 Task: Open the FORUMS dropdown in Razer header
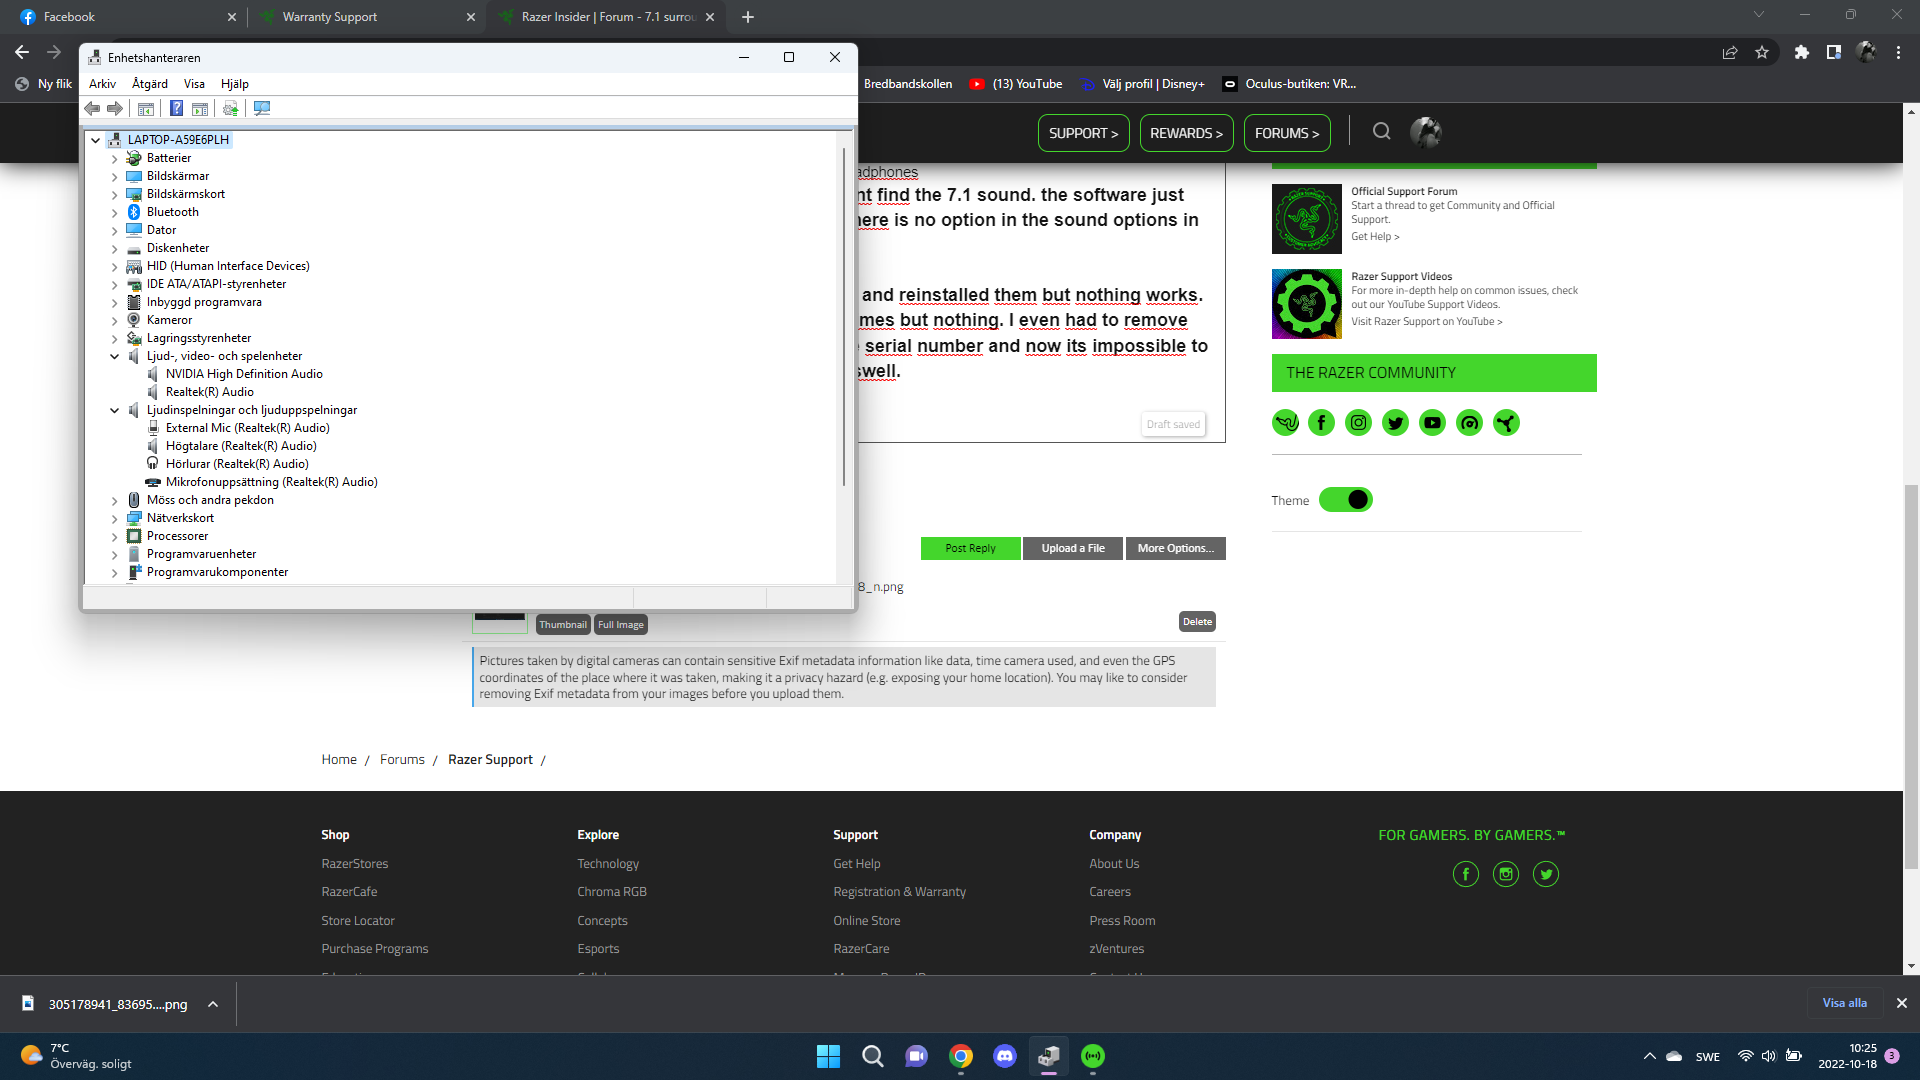point(1287,133)
